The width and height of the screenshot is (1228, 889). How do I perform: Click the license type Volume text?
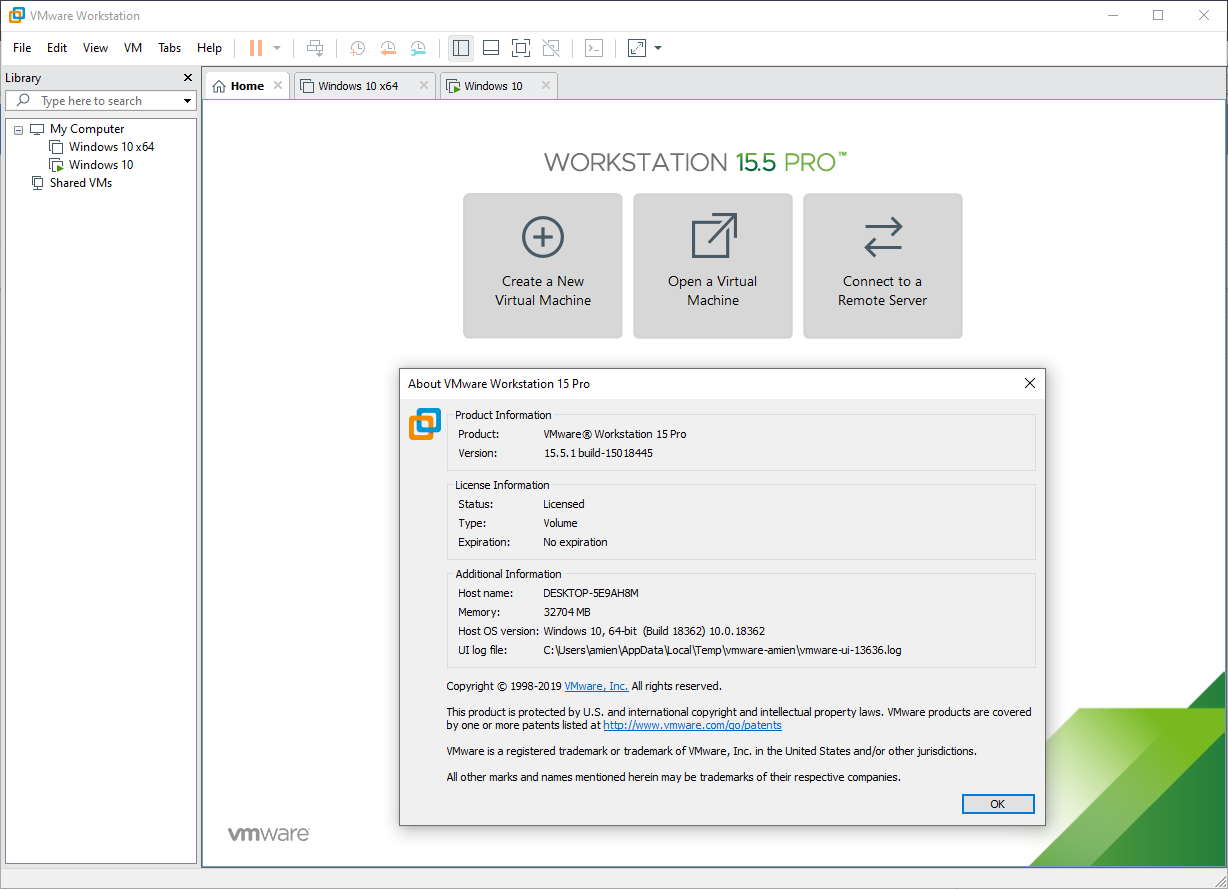[560, 523]
